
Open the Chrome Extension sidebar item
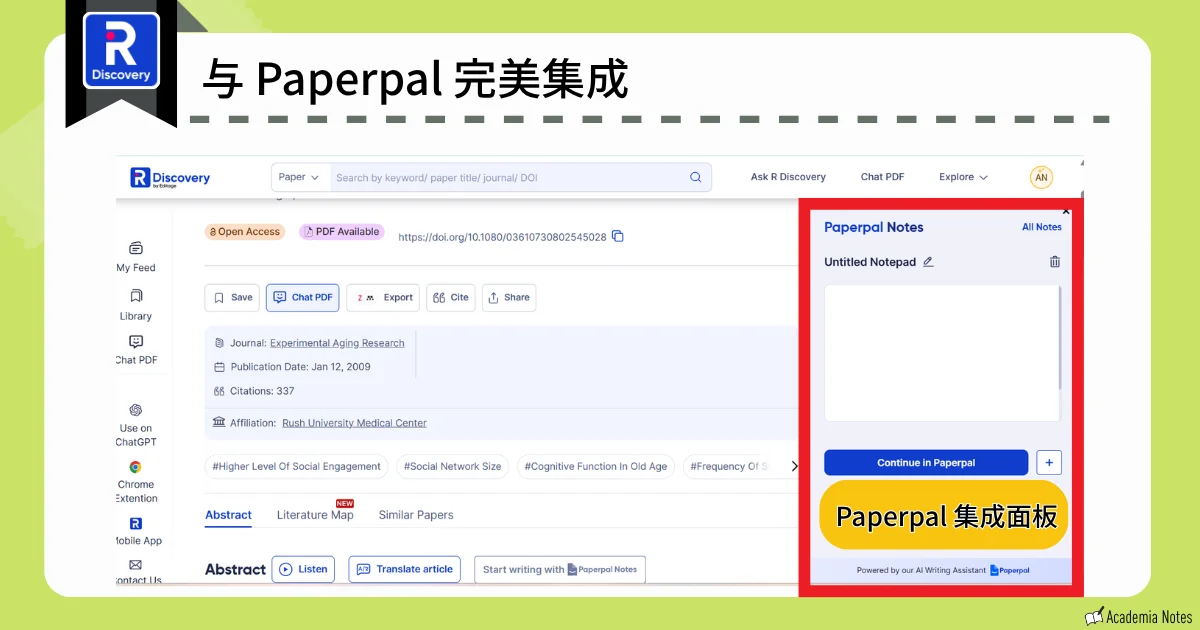(x=136, y=482)
